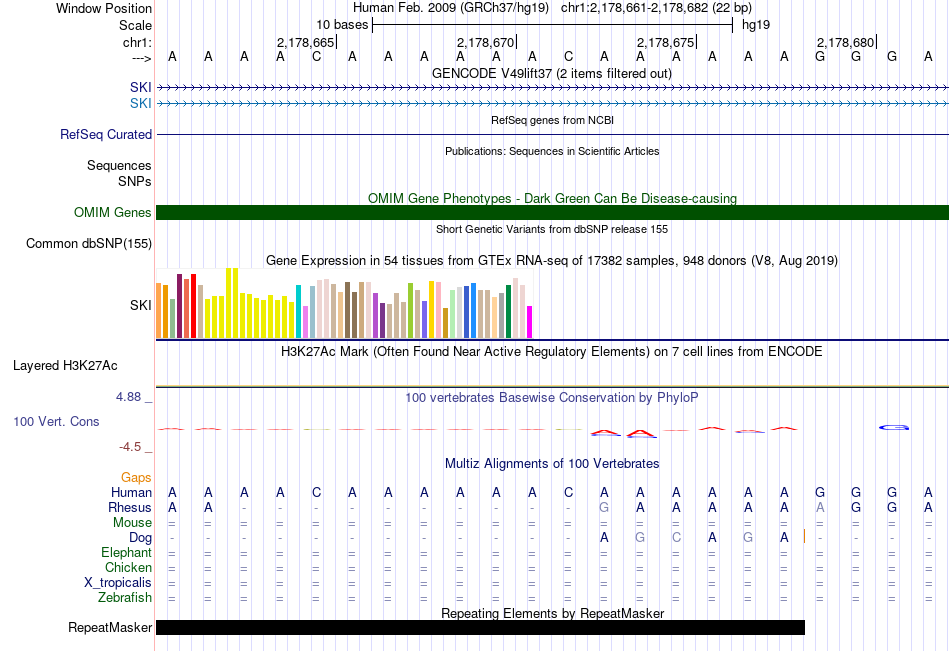Click the RefSeq genes from NCBI title
Viewport: 950px width, 651px height.
[x=553, y=120]
